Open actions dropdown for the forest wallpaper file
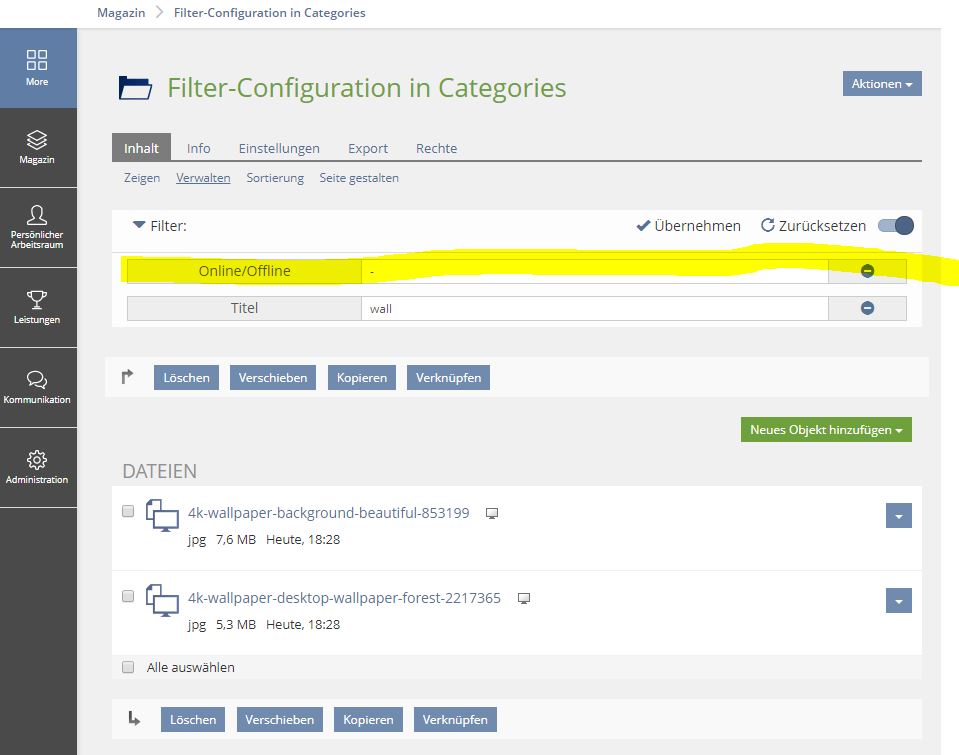The width and height of the screenshot is (959, 755). pos(898,600)
